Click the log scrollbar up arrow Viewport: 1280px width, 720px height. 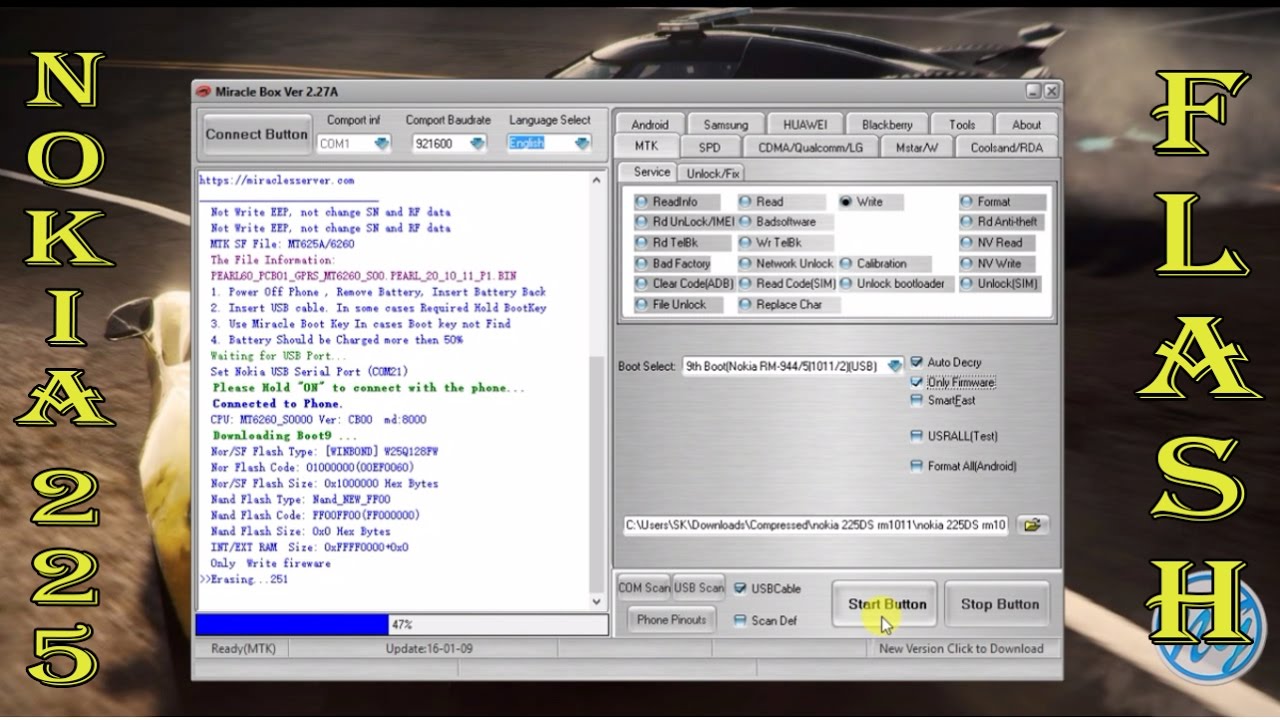coord(598,181)
